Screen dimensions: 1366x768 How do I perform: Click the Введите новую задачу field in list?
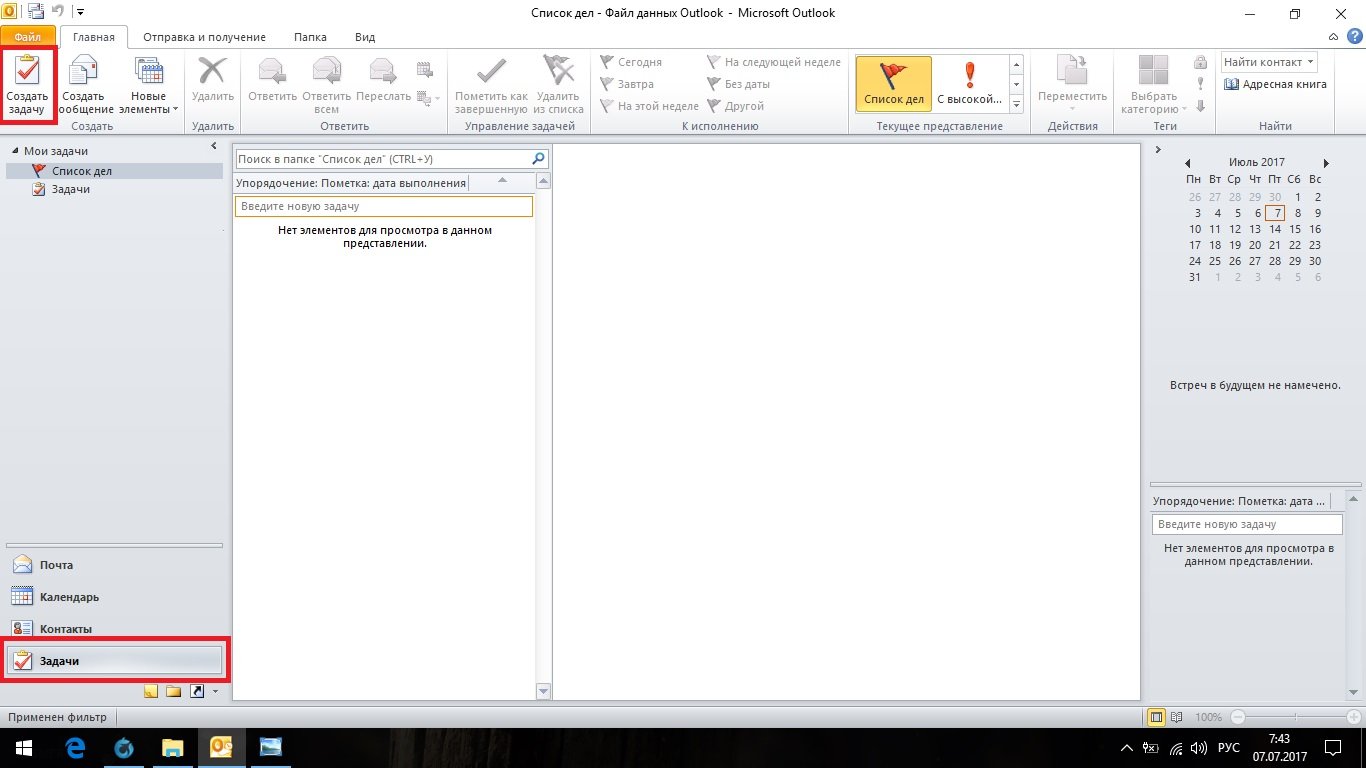click(384, 206)
